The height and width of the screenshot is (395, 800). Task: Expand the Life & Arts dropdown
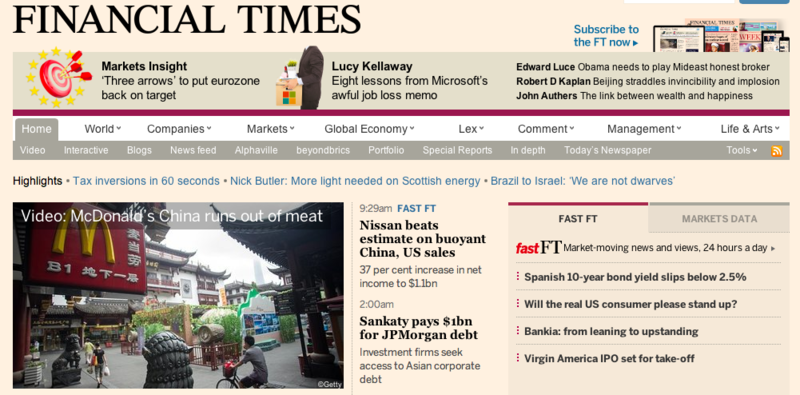(750, 129)
